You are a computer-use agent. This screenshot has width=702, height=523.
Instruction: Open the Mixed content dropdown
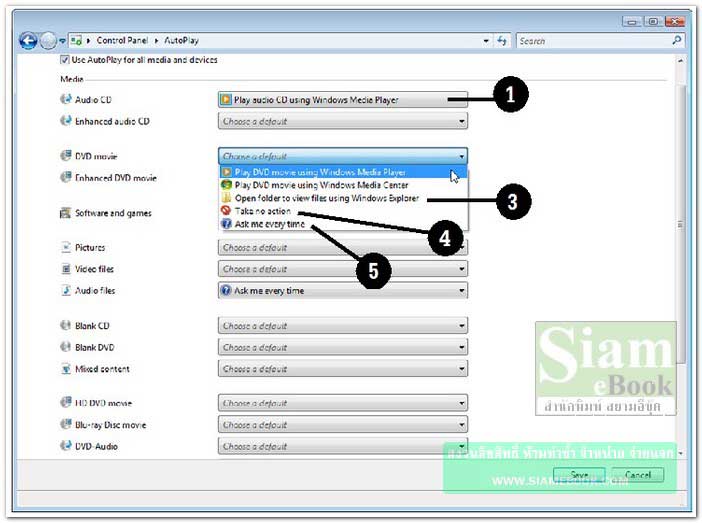[x=343, y=369]
